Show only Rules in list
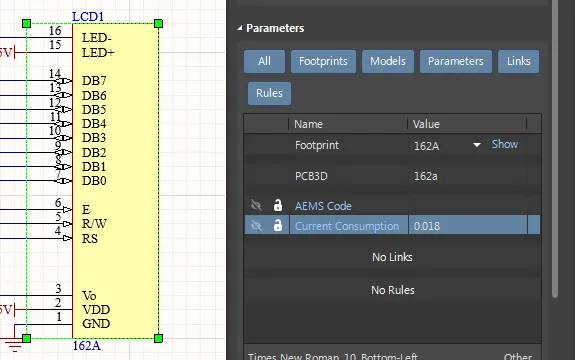 click(x=269, y=93)
